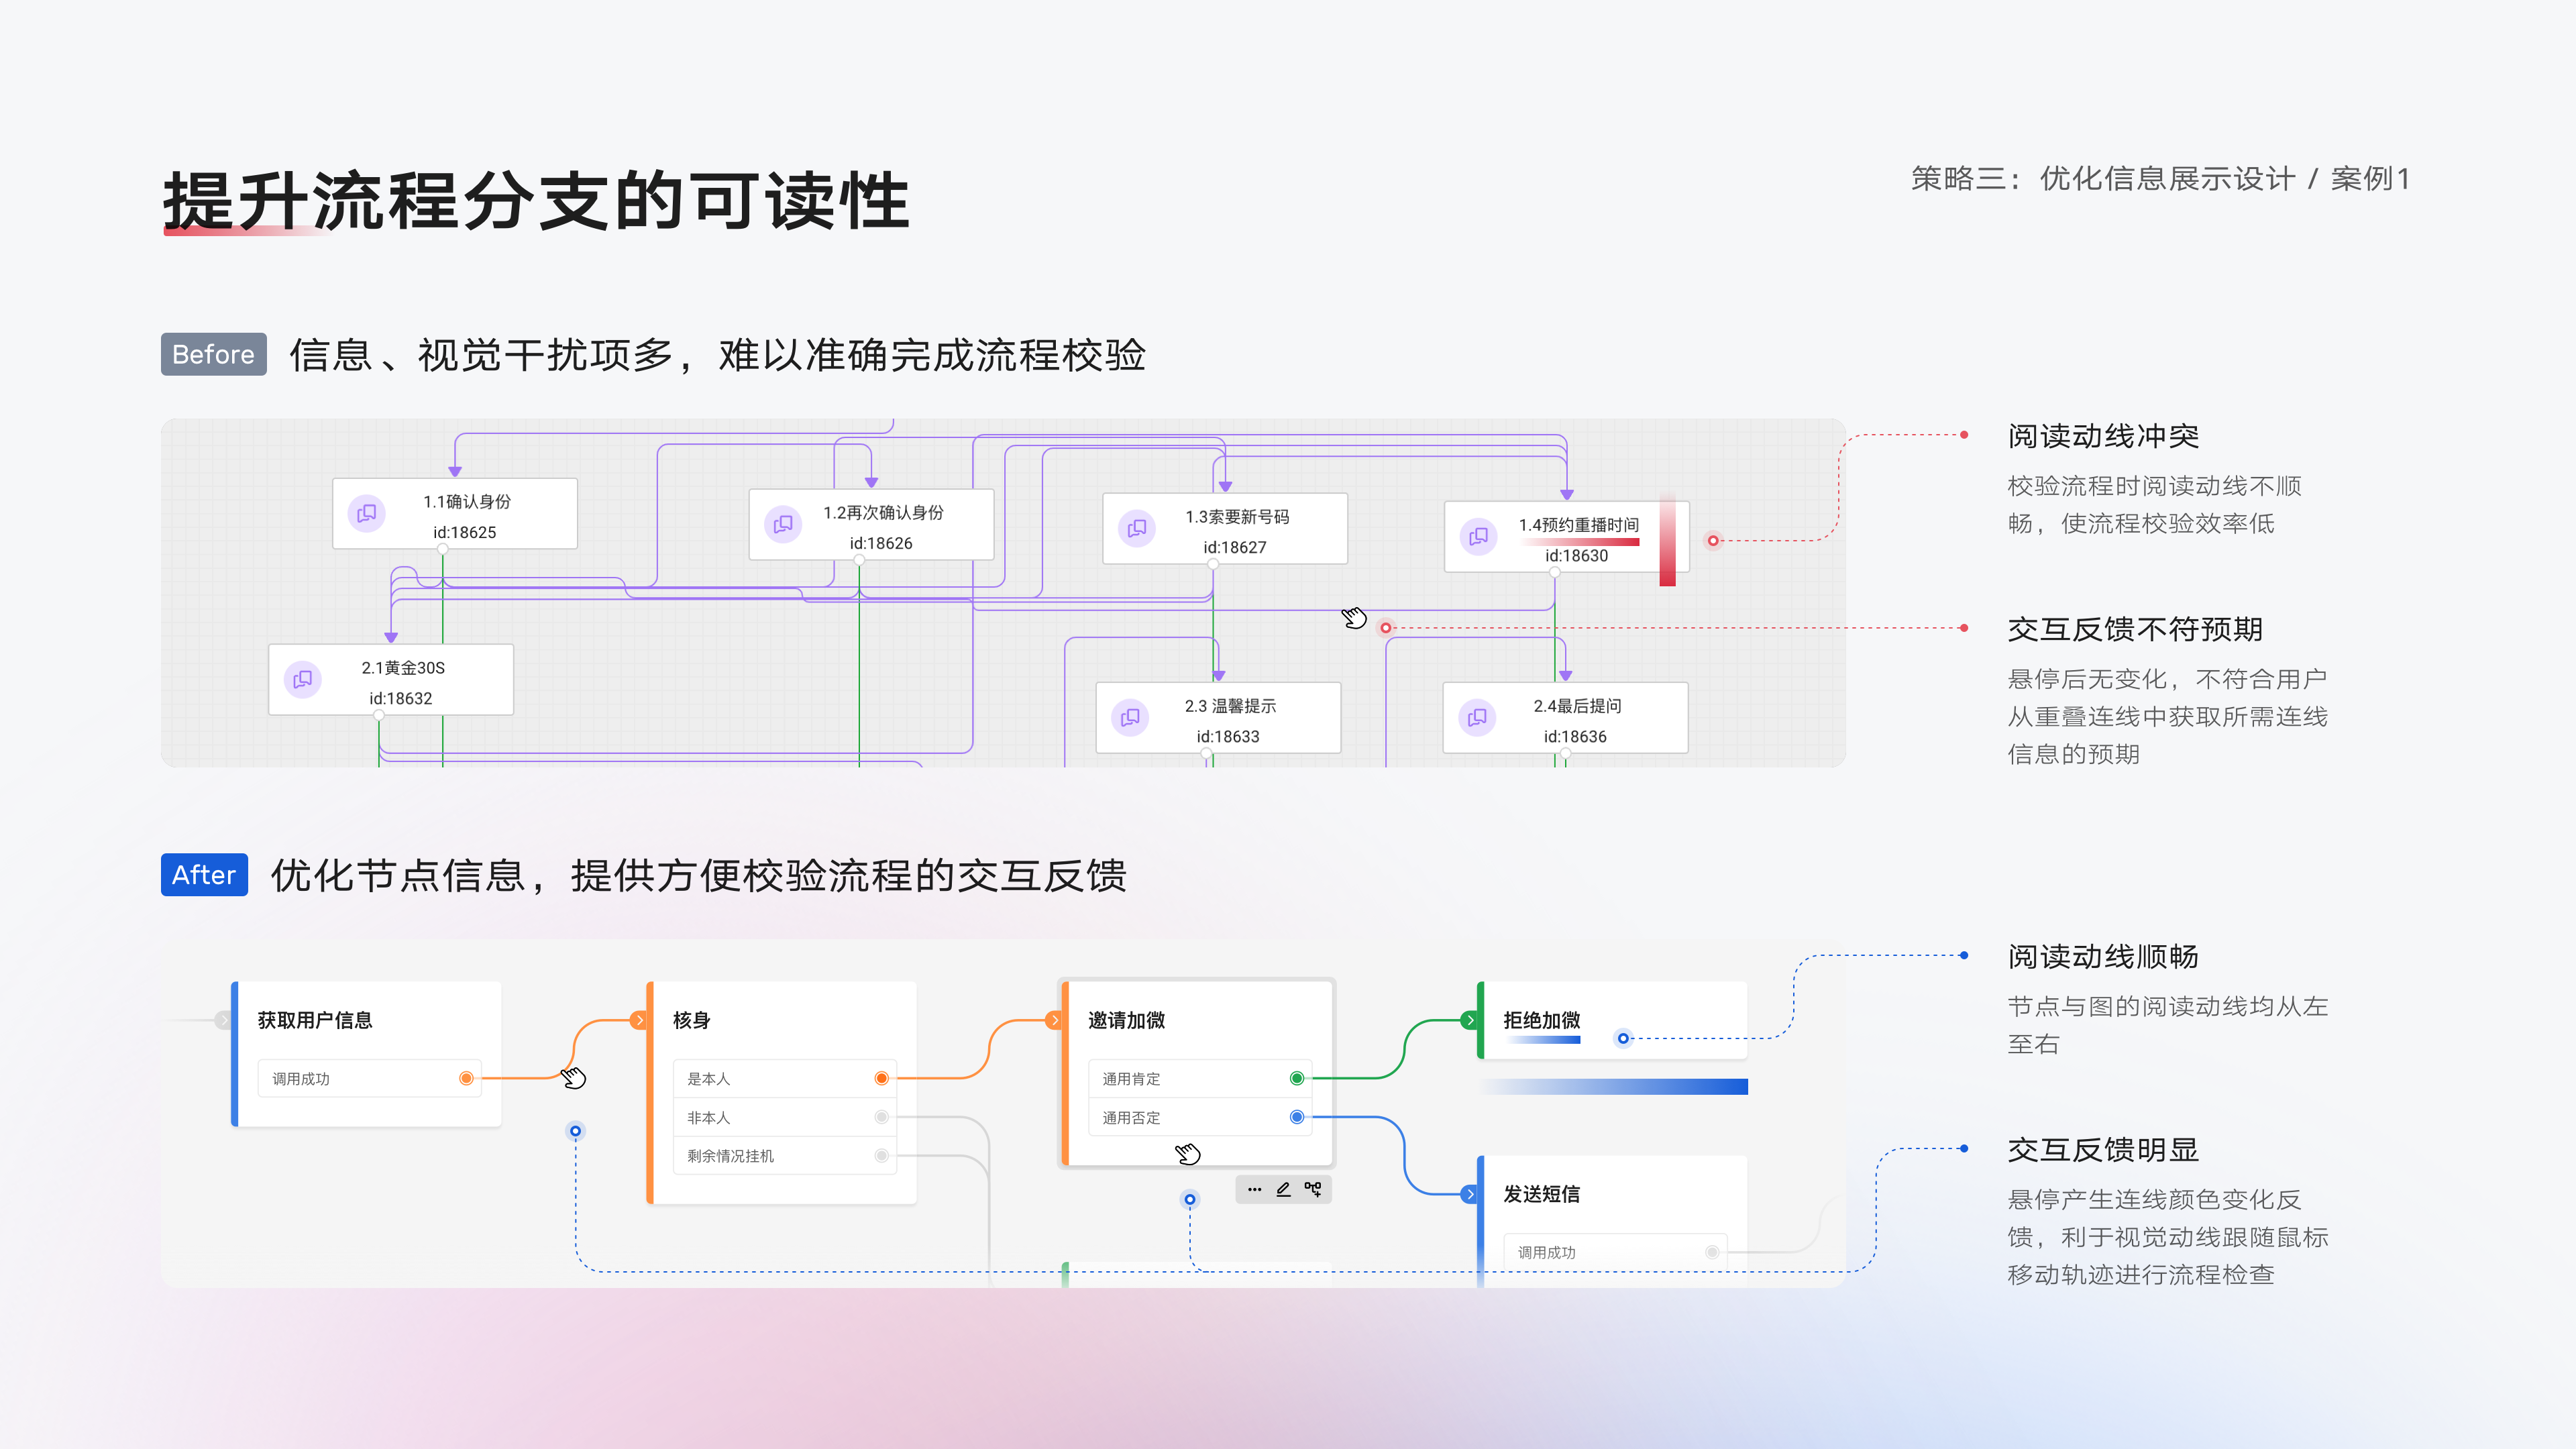This screenshot has height=1449, width=2576.
Task: Click the dialog icon on node 1.2再次确认身份
Action: point(783,524)
